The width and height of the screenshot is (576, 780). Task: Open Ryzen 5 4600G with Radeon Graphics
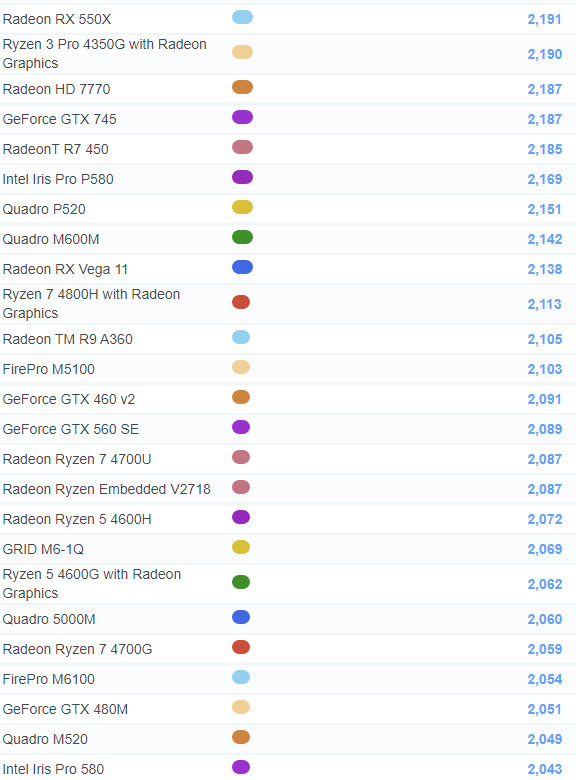pyautogui.click(x=92, y=584)
